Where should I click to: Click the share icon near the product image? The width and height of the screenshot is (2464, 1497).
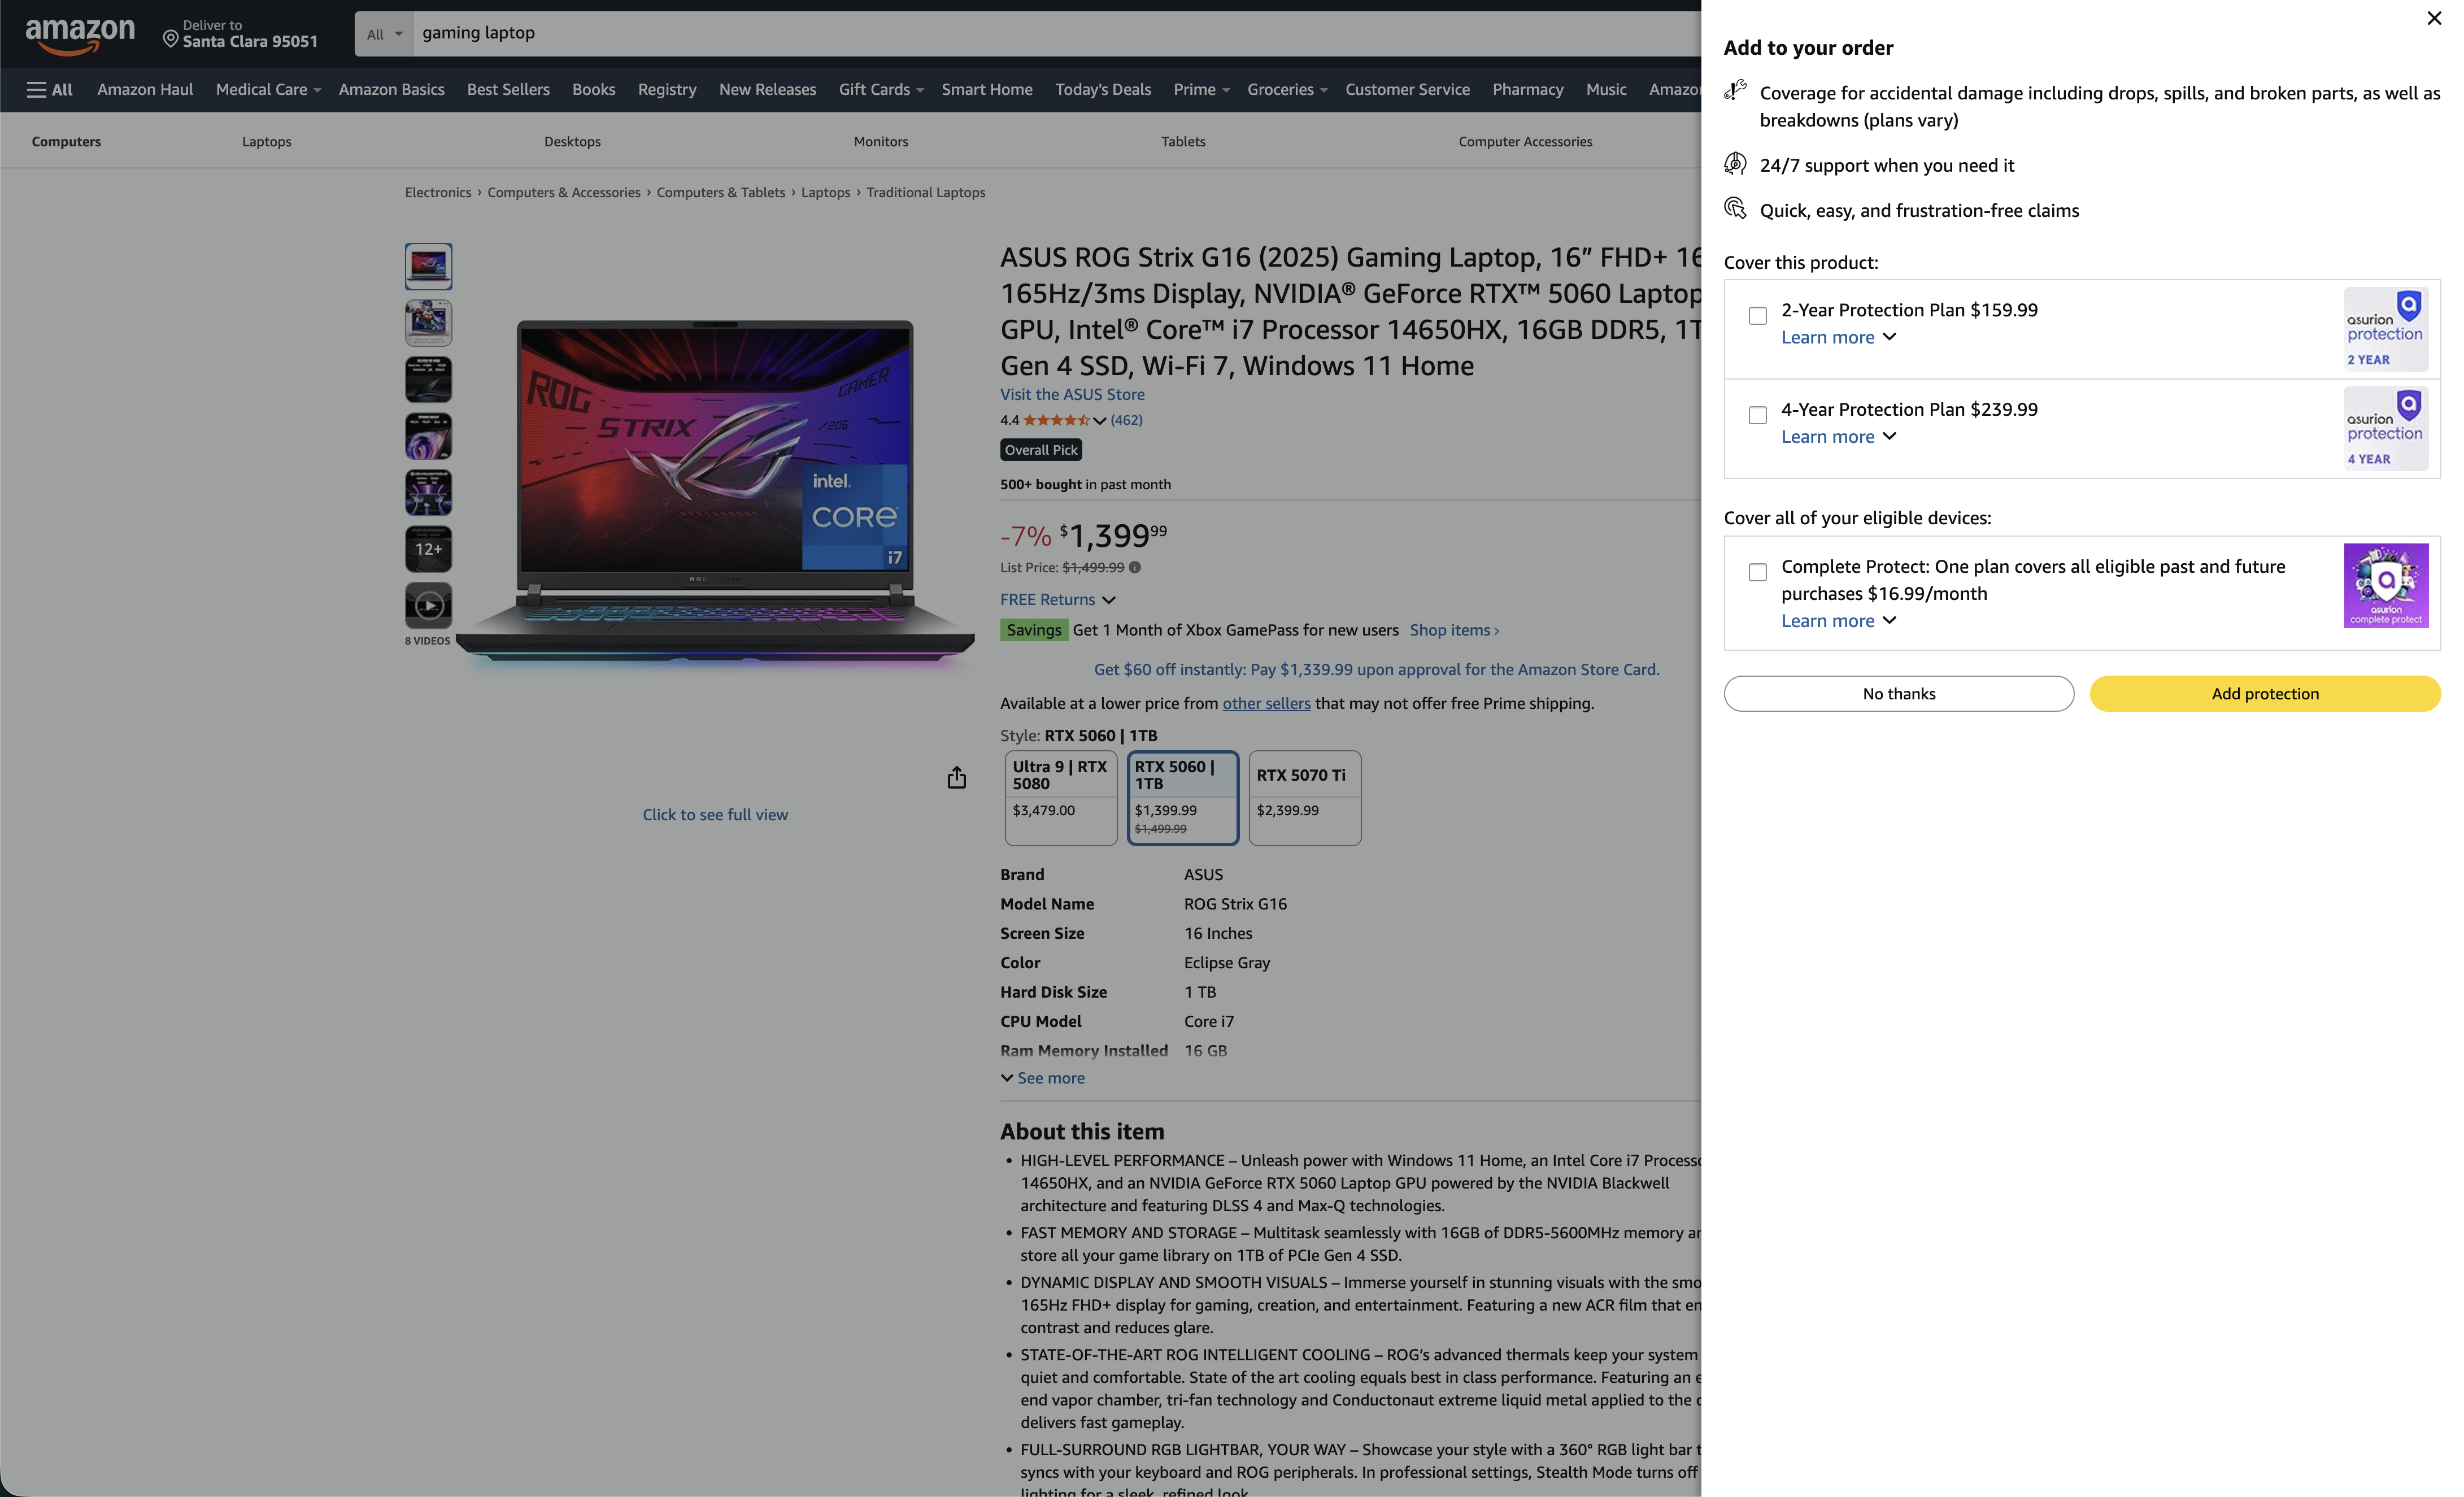[956, 777]
